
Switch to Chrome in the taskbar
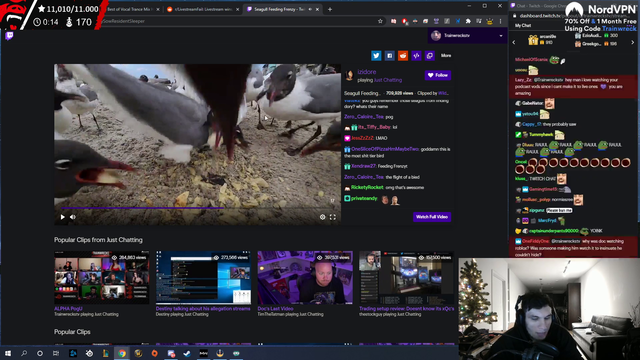[x=122, y=353]
